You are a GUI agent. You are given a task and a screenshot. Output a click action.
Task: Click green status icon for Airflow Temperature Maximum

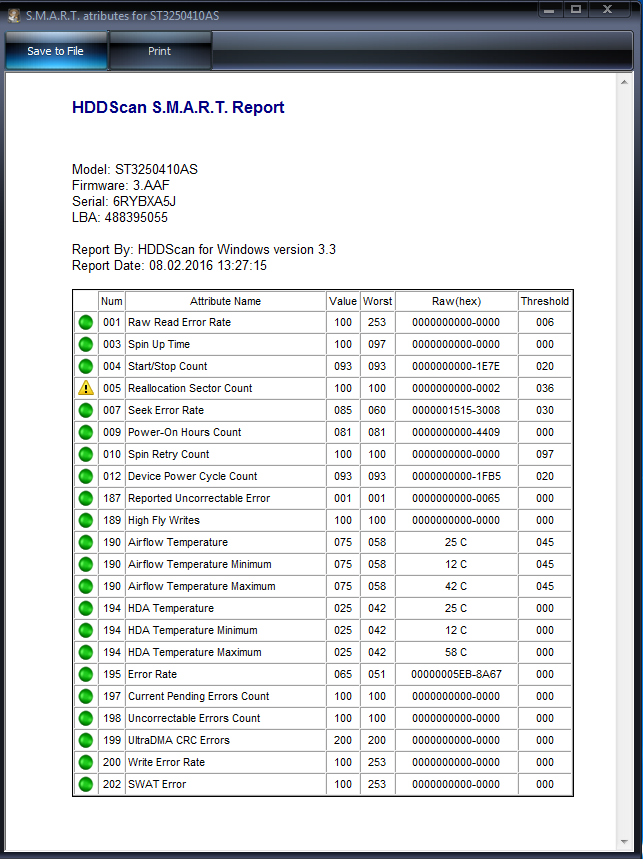(86, 586)
